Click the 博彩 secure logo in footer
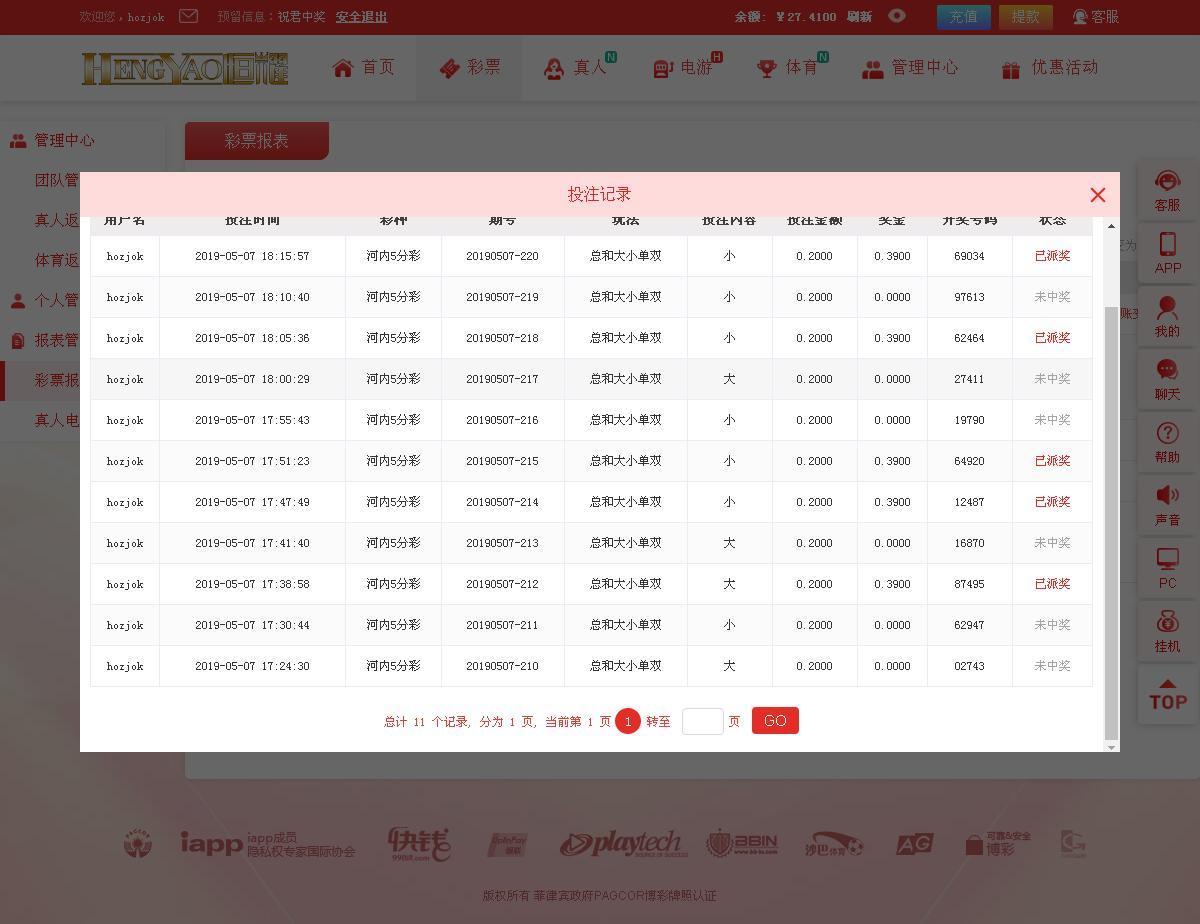 point(997,844)
